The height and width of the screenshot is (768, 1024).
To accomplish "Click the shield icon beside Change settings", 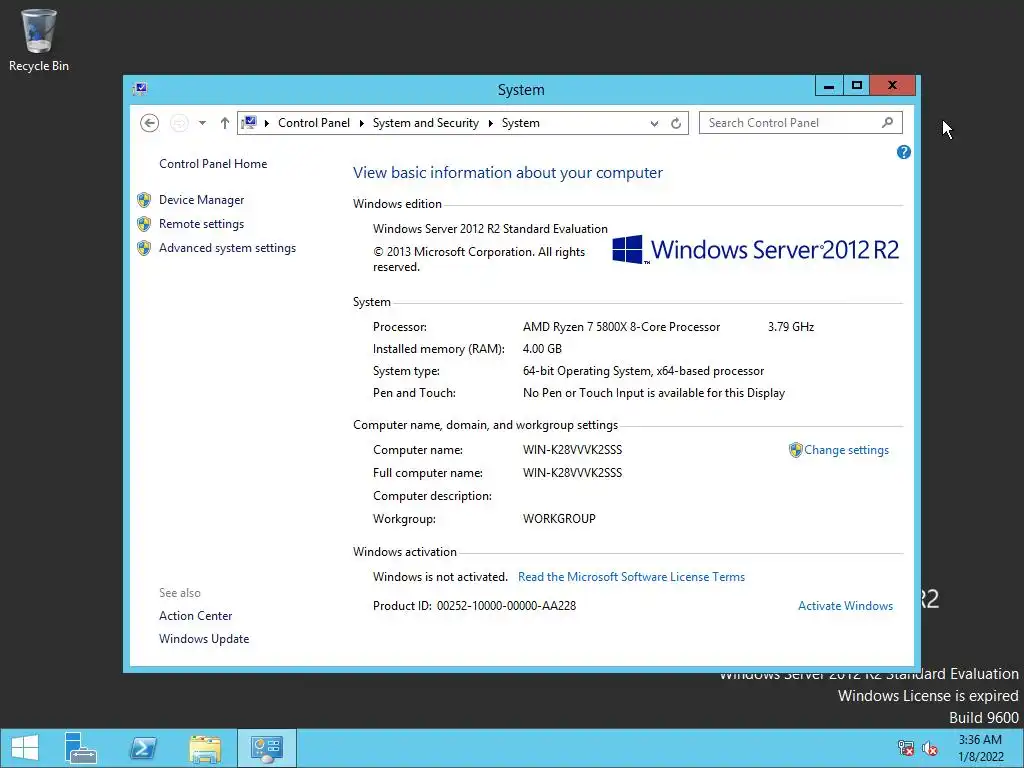I will 795,450.
